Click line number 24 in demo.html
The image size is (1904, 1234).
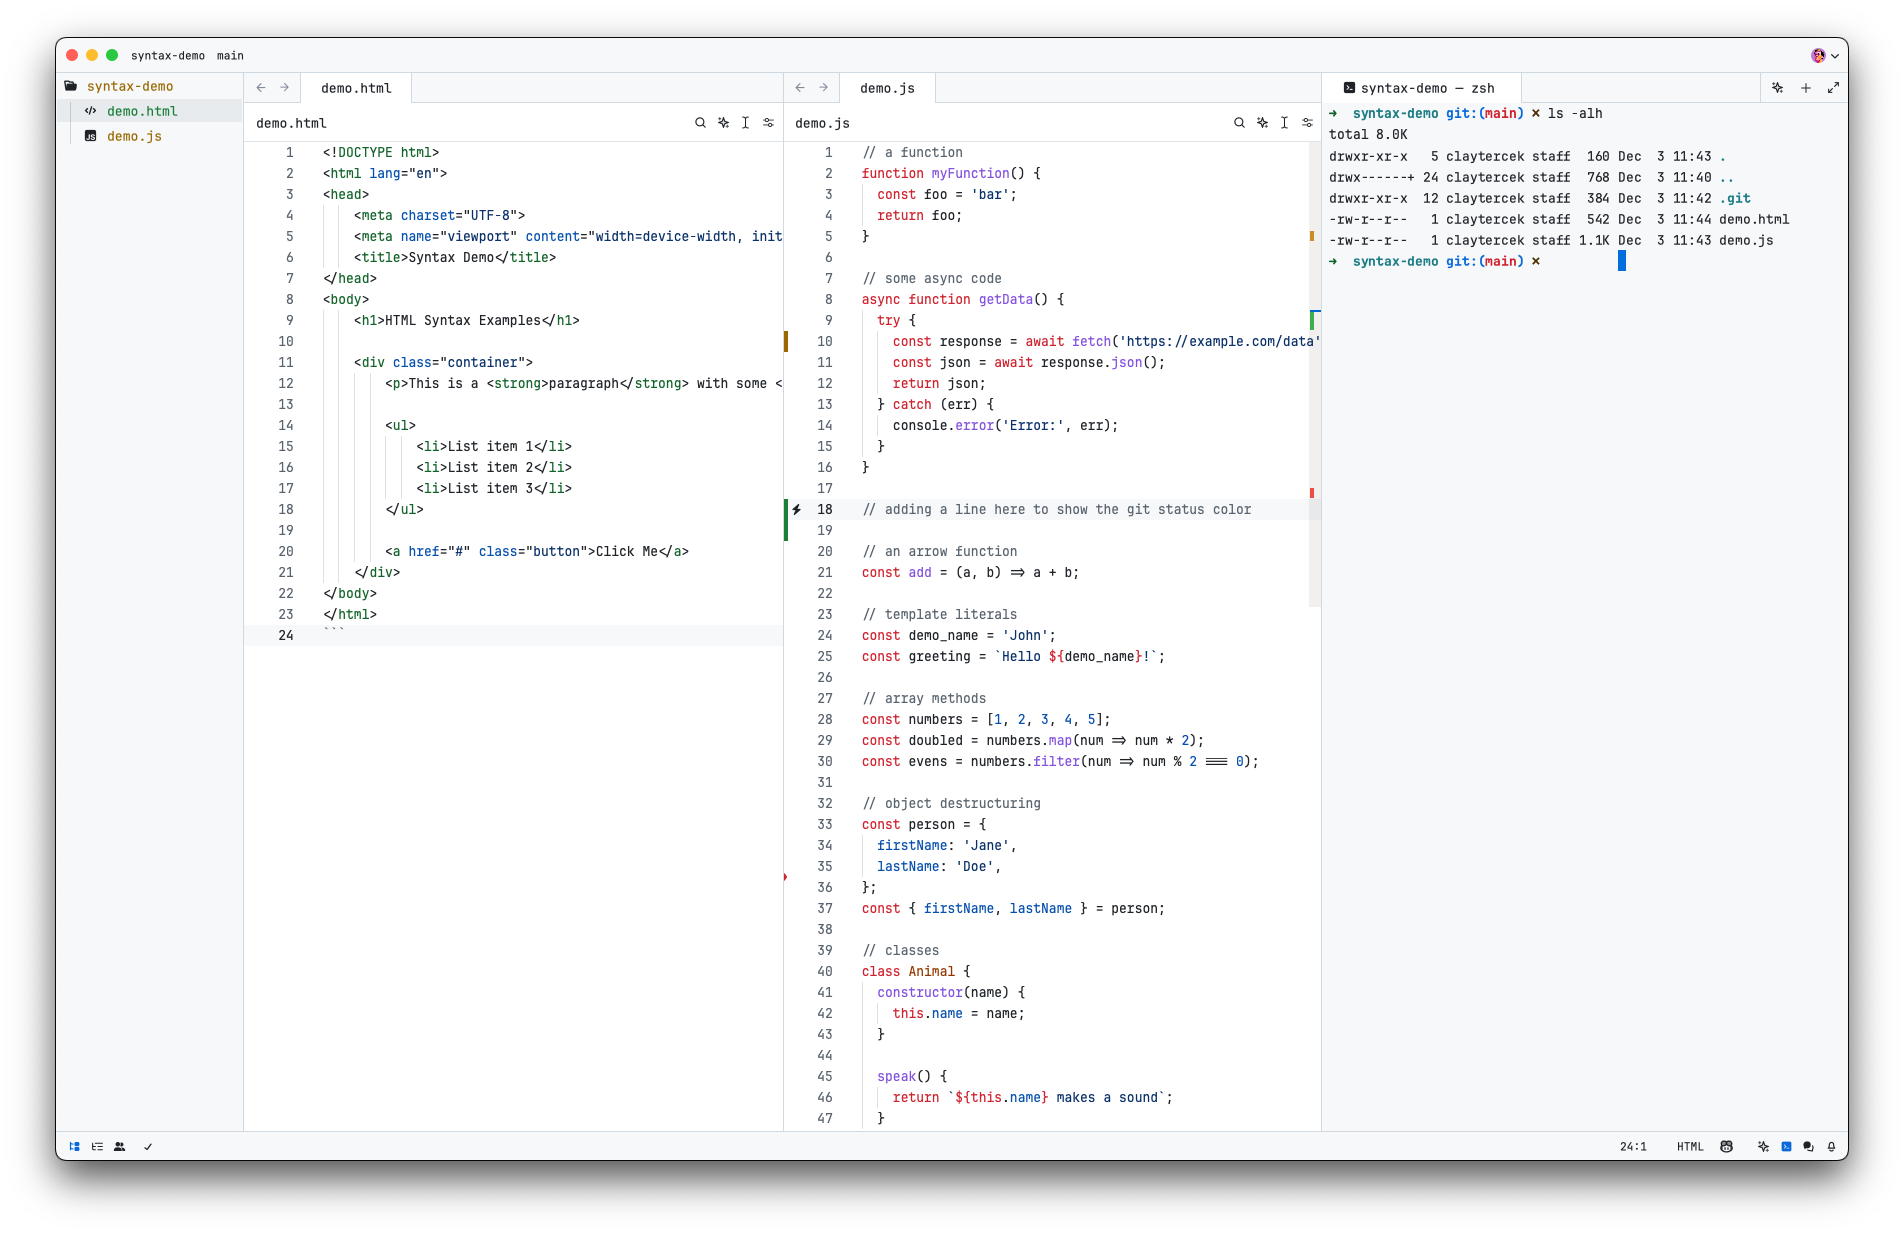pyautogui.click(x=286, y=635)
